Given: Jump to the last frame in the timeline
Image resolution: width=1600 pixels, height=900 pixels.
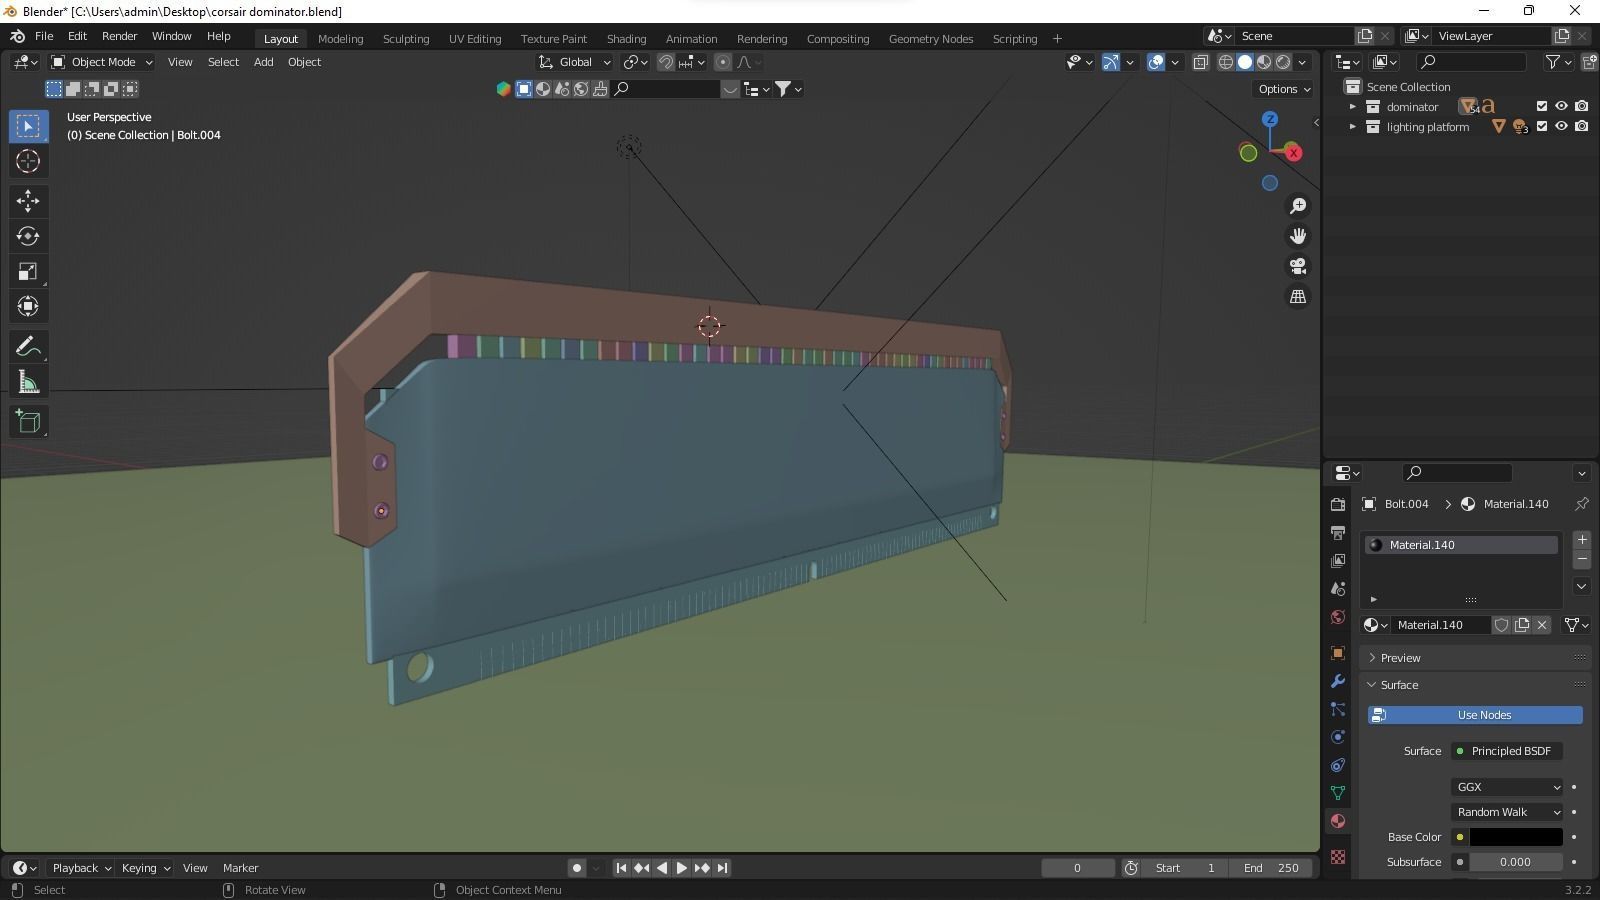Looking at the screenshot, I should [x=722, y=868].
